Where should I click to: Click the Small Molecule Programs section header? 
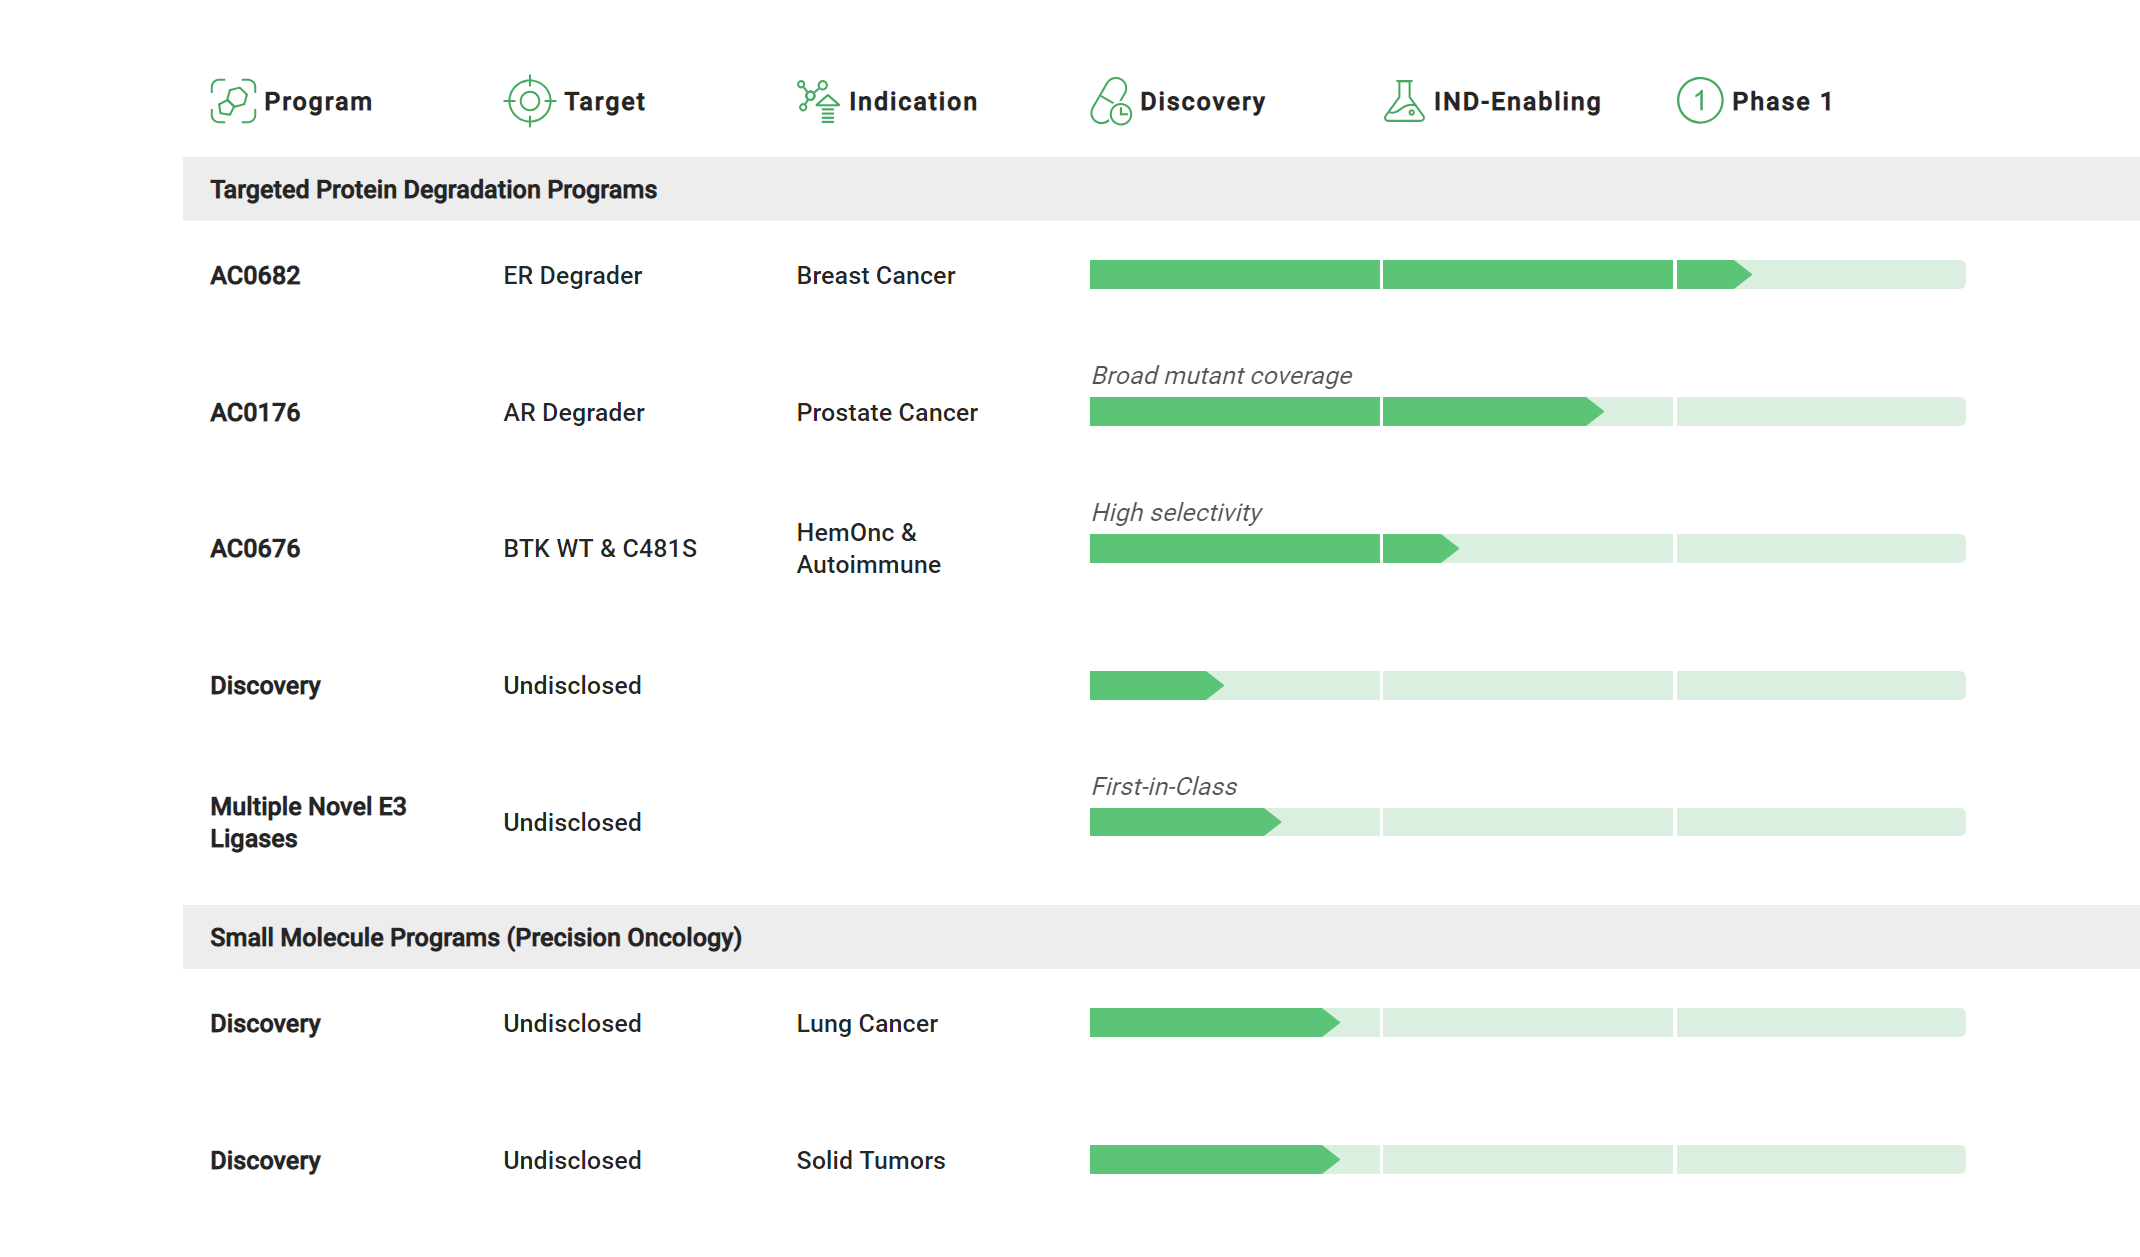coord(476,938)
